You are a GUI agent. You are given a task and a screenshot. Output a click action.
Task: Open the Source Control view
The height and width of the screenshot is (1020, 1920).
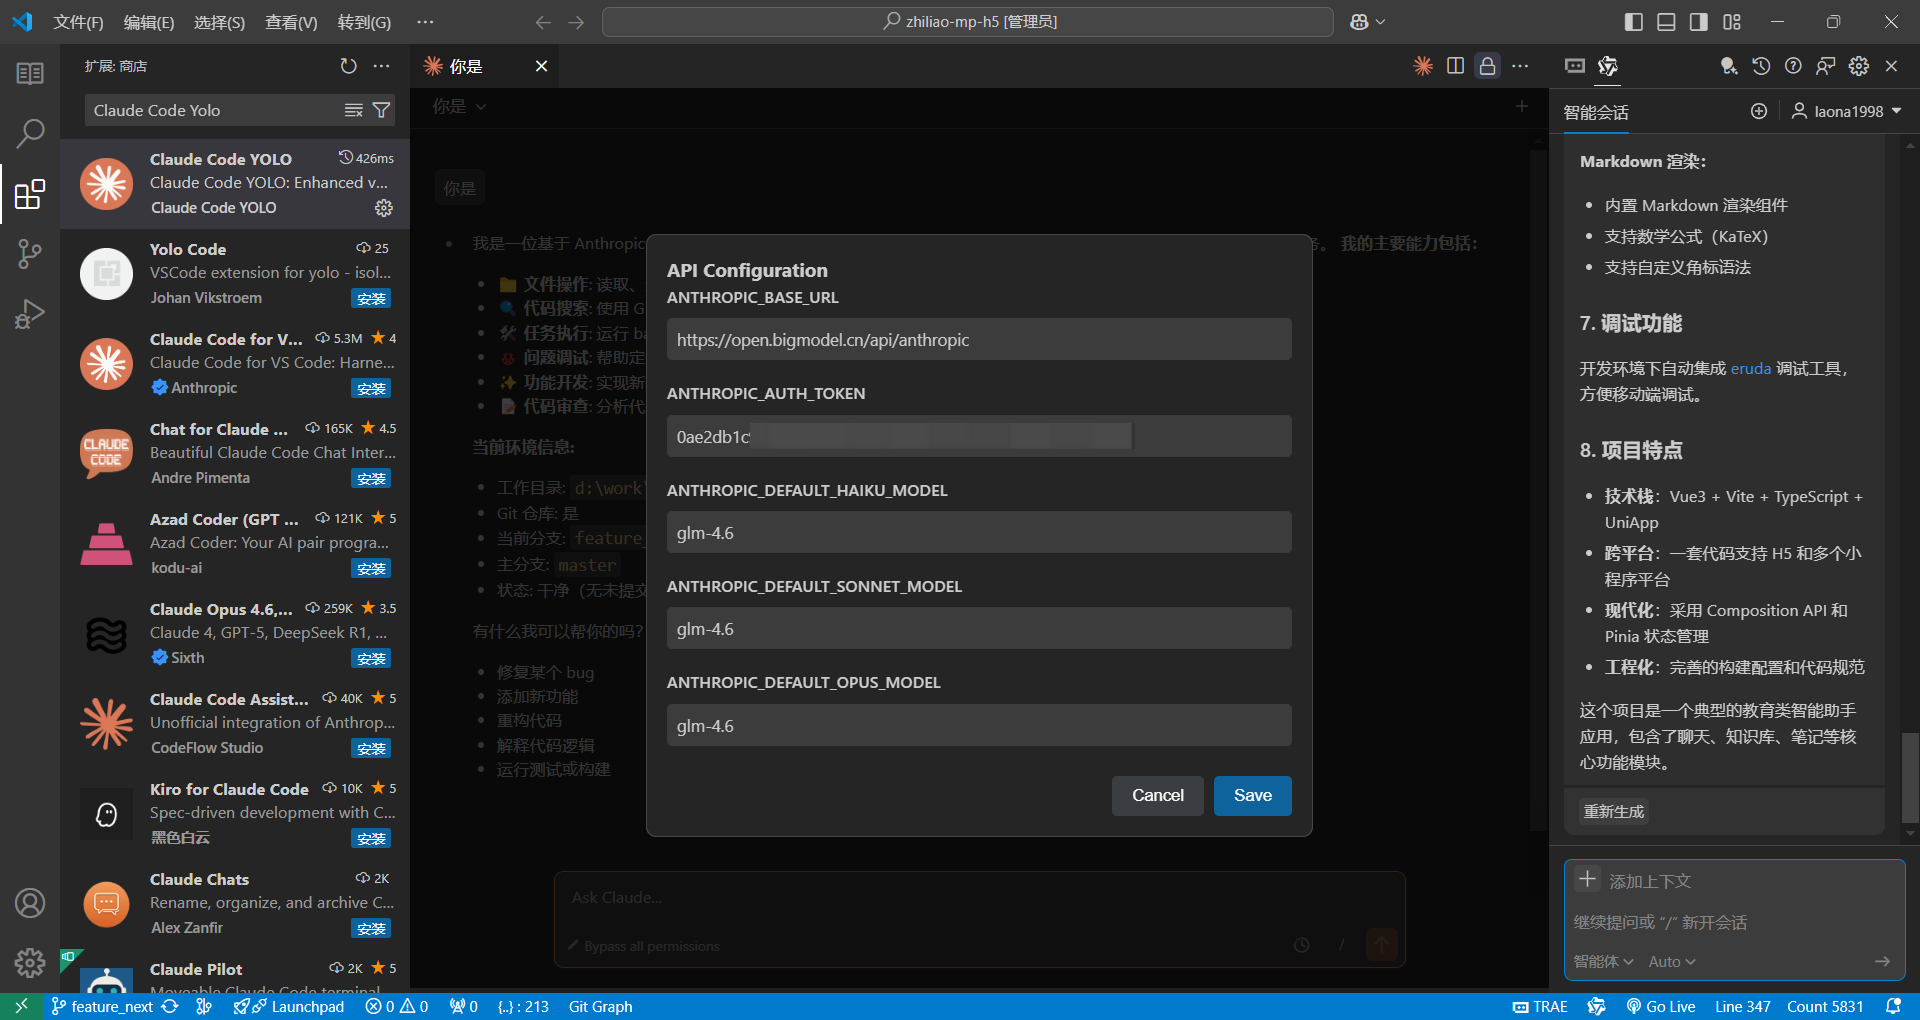[x=30, y=254]
